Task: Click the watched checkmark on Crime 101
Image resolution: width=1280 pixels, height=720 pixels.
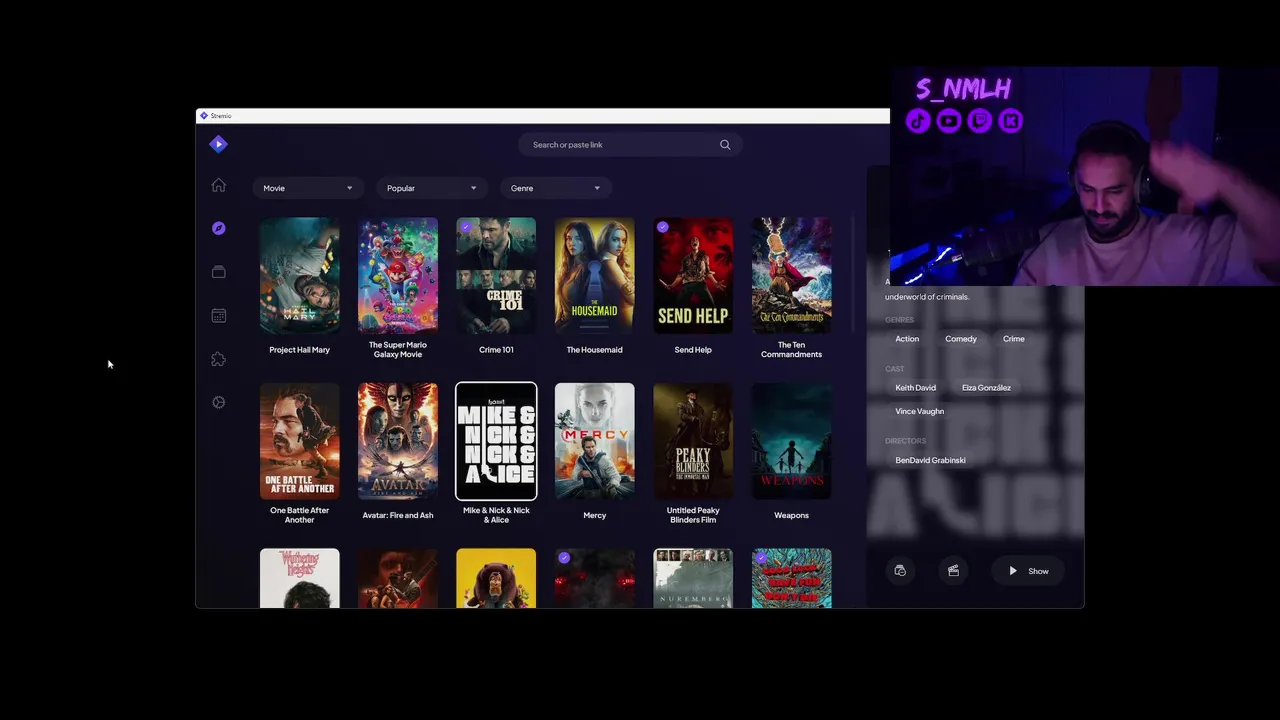Action: [465, 227]
